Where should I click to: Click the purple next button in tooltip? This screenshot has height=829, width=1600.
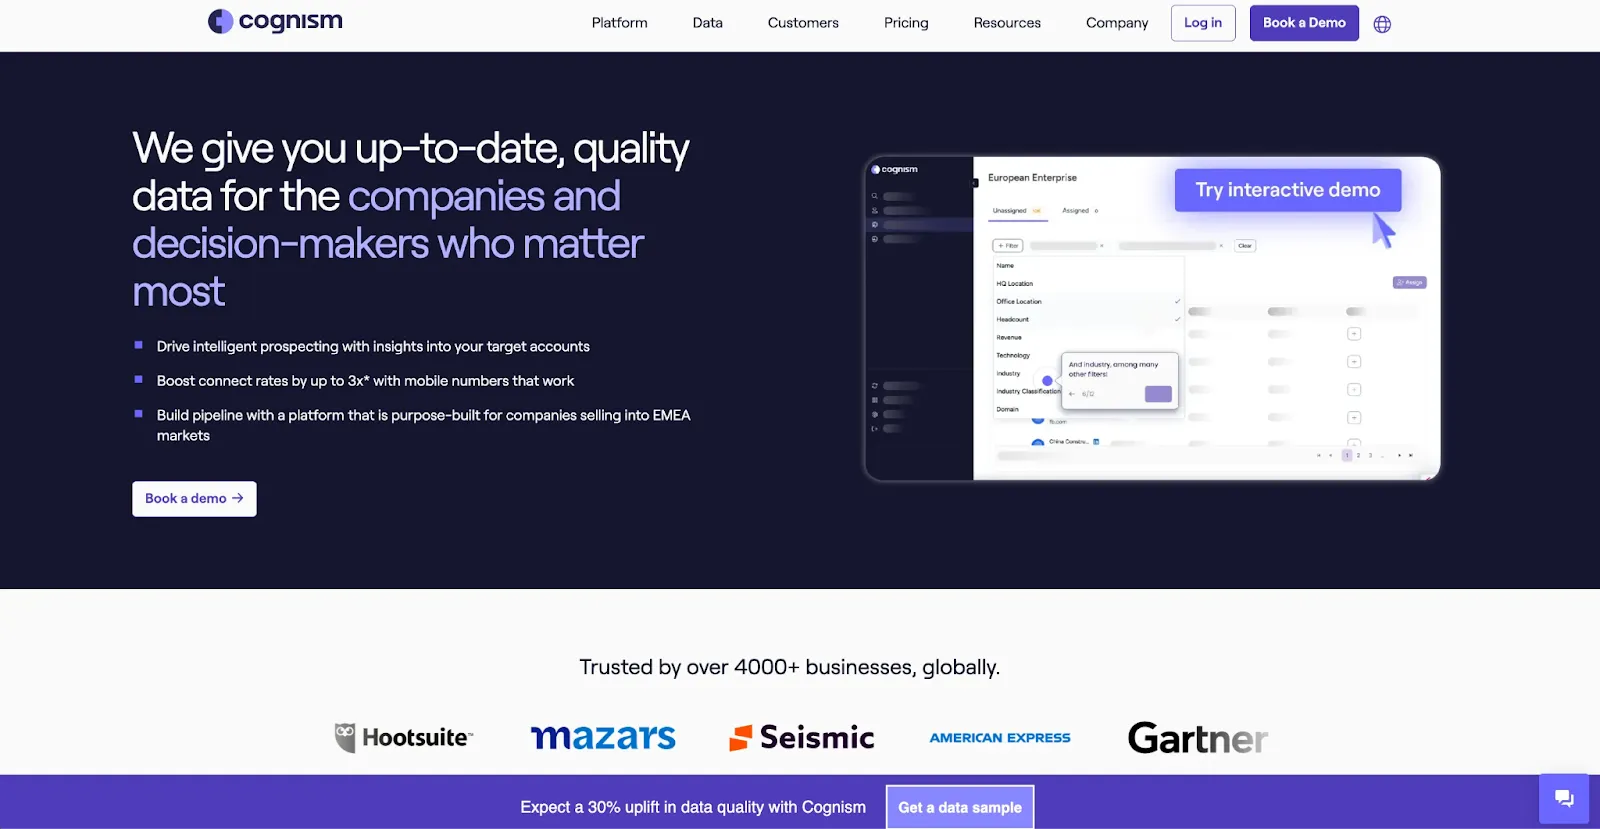click(x=1158, y=394)
